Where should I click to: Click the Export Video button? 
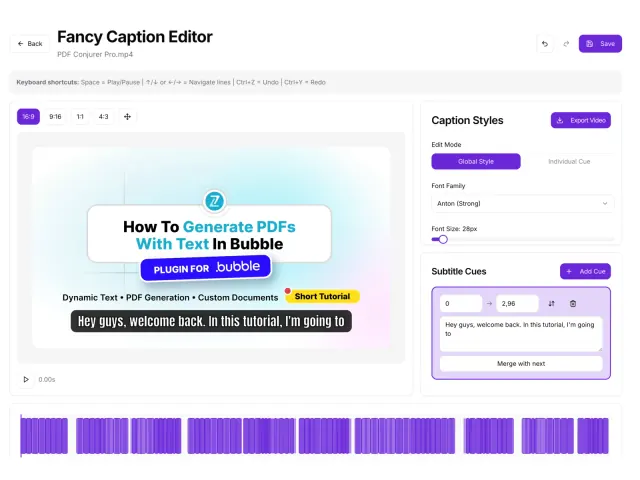581,120
